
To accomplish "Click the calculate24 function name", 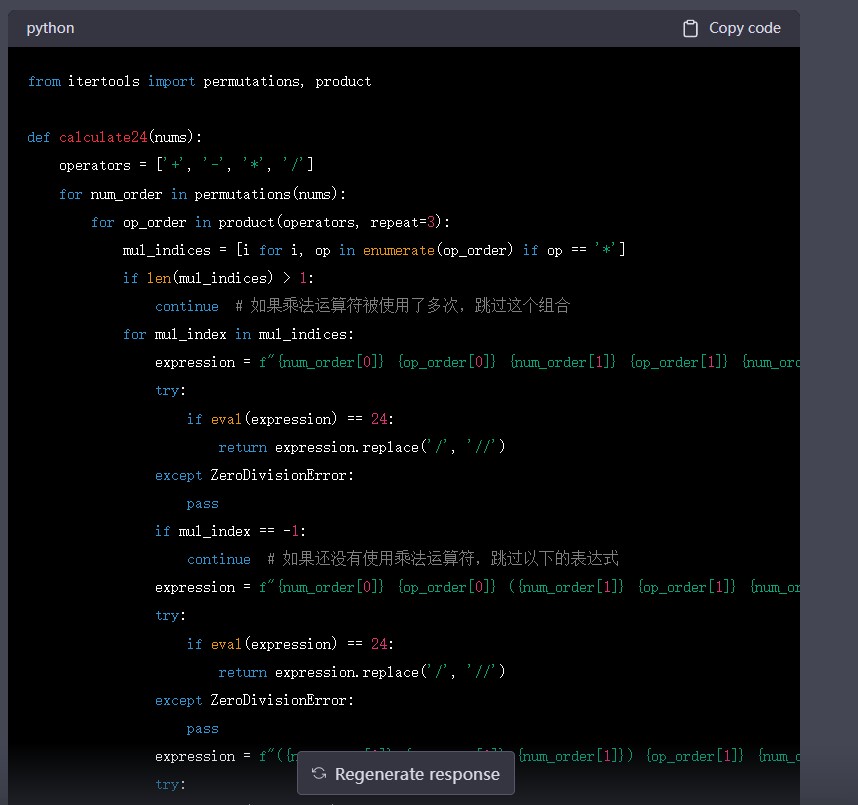I will pos(102,137).
